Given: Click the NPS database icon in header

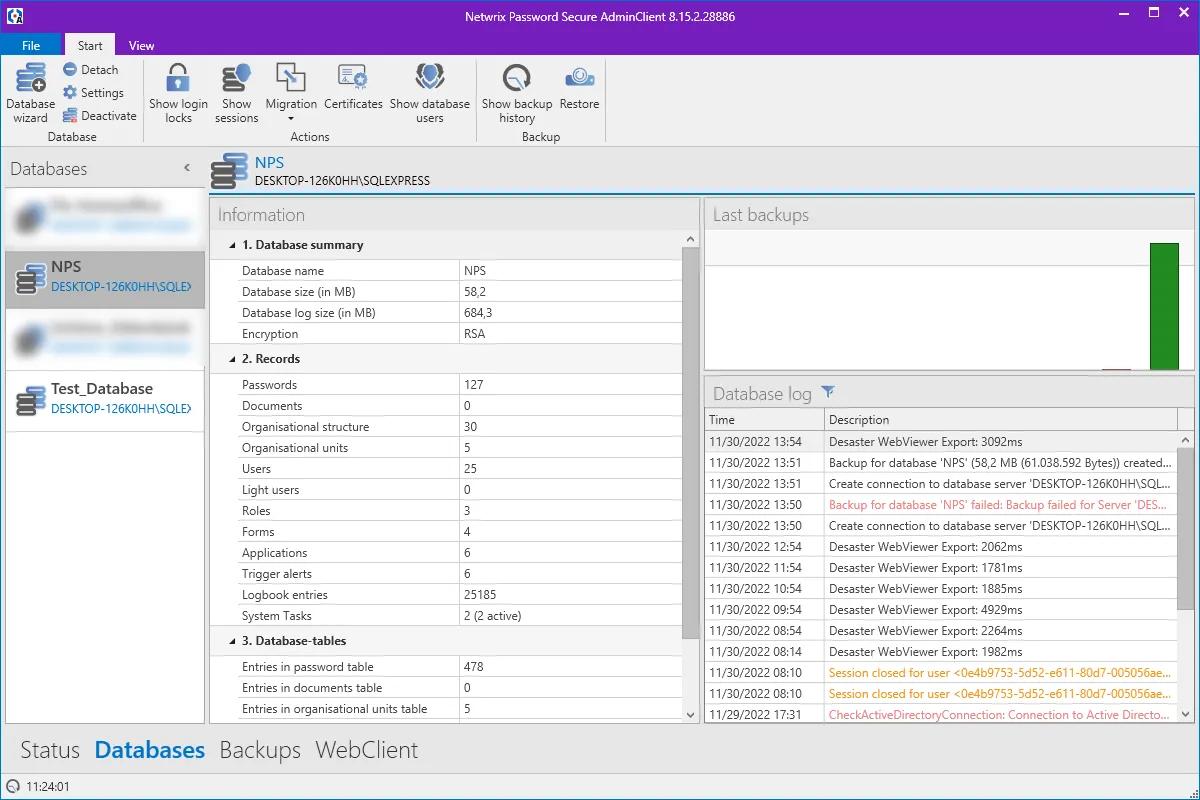Looking at the screenshot, I should pyautogui.click(x=229, y=171).
